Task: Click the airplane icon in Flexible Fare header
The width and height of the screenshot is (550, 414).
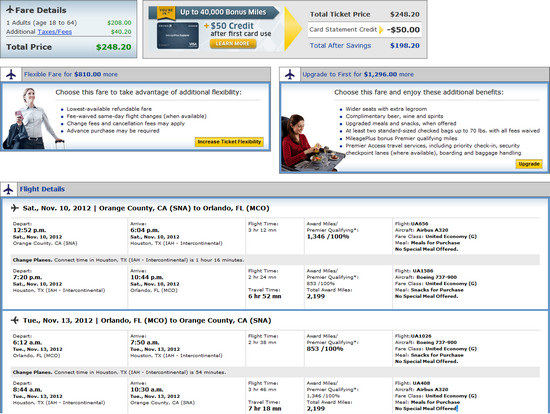Action: pos(11,74)
